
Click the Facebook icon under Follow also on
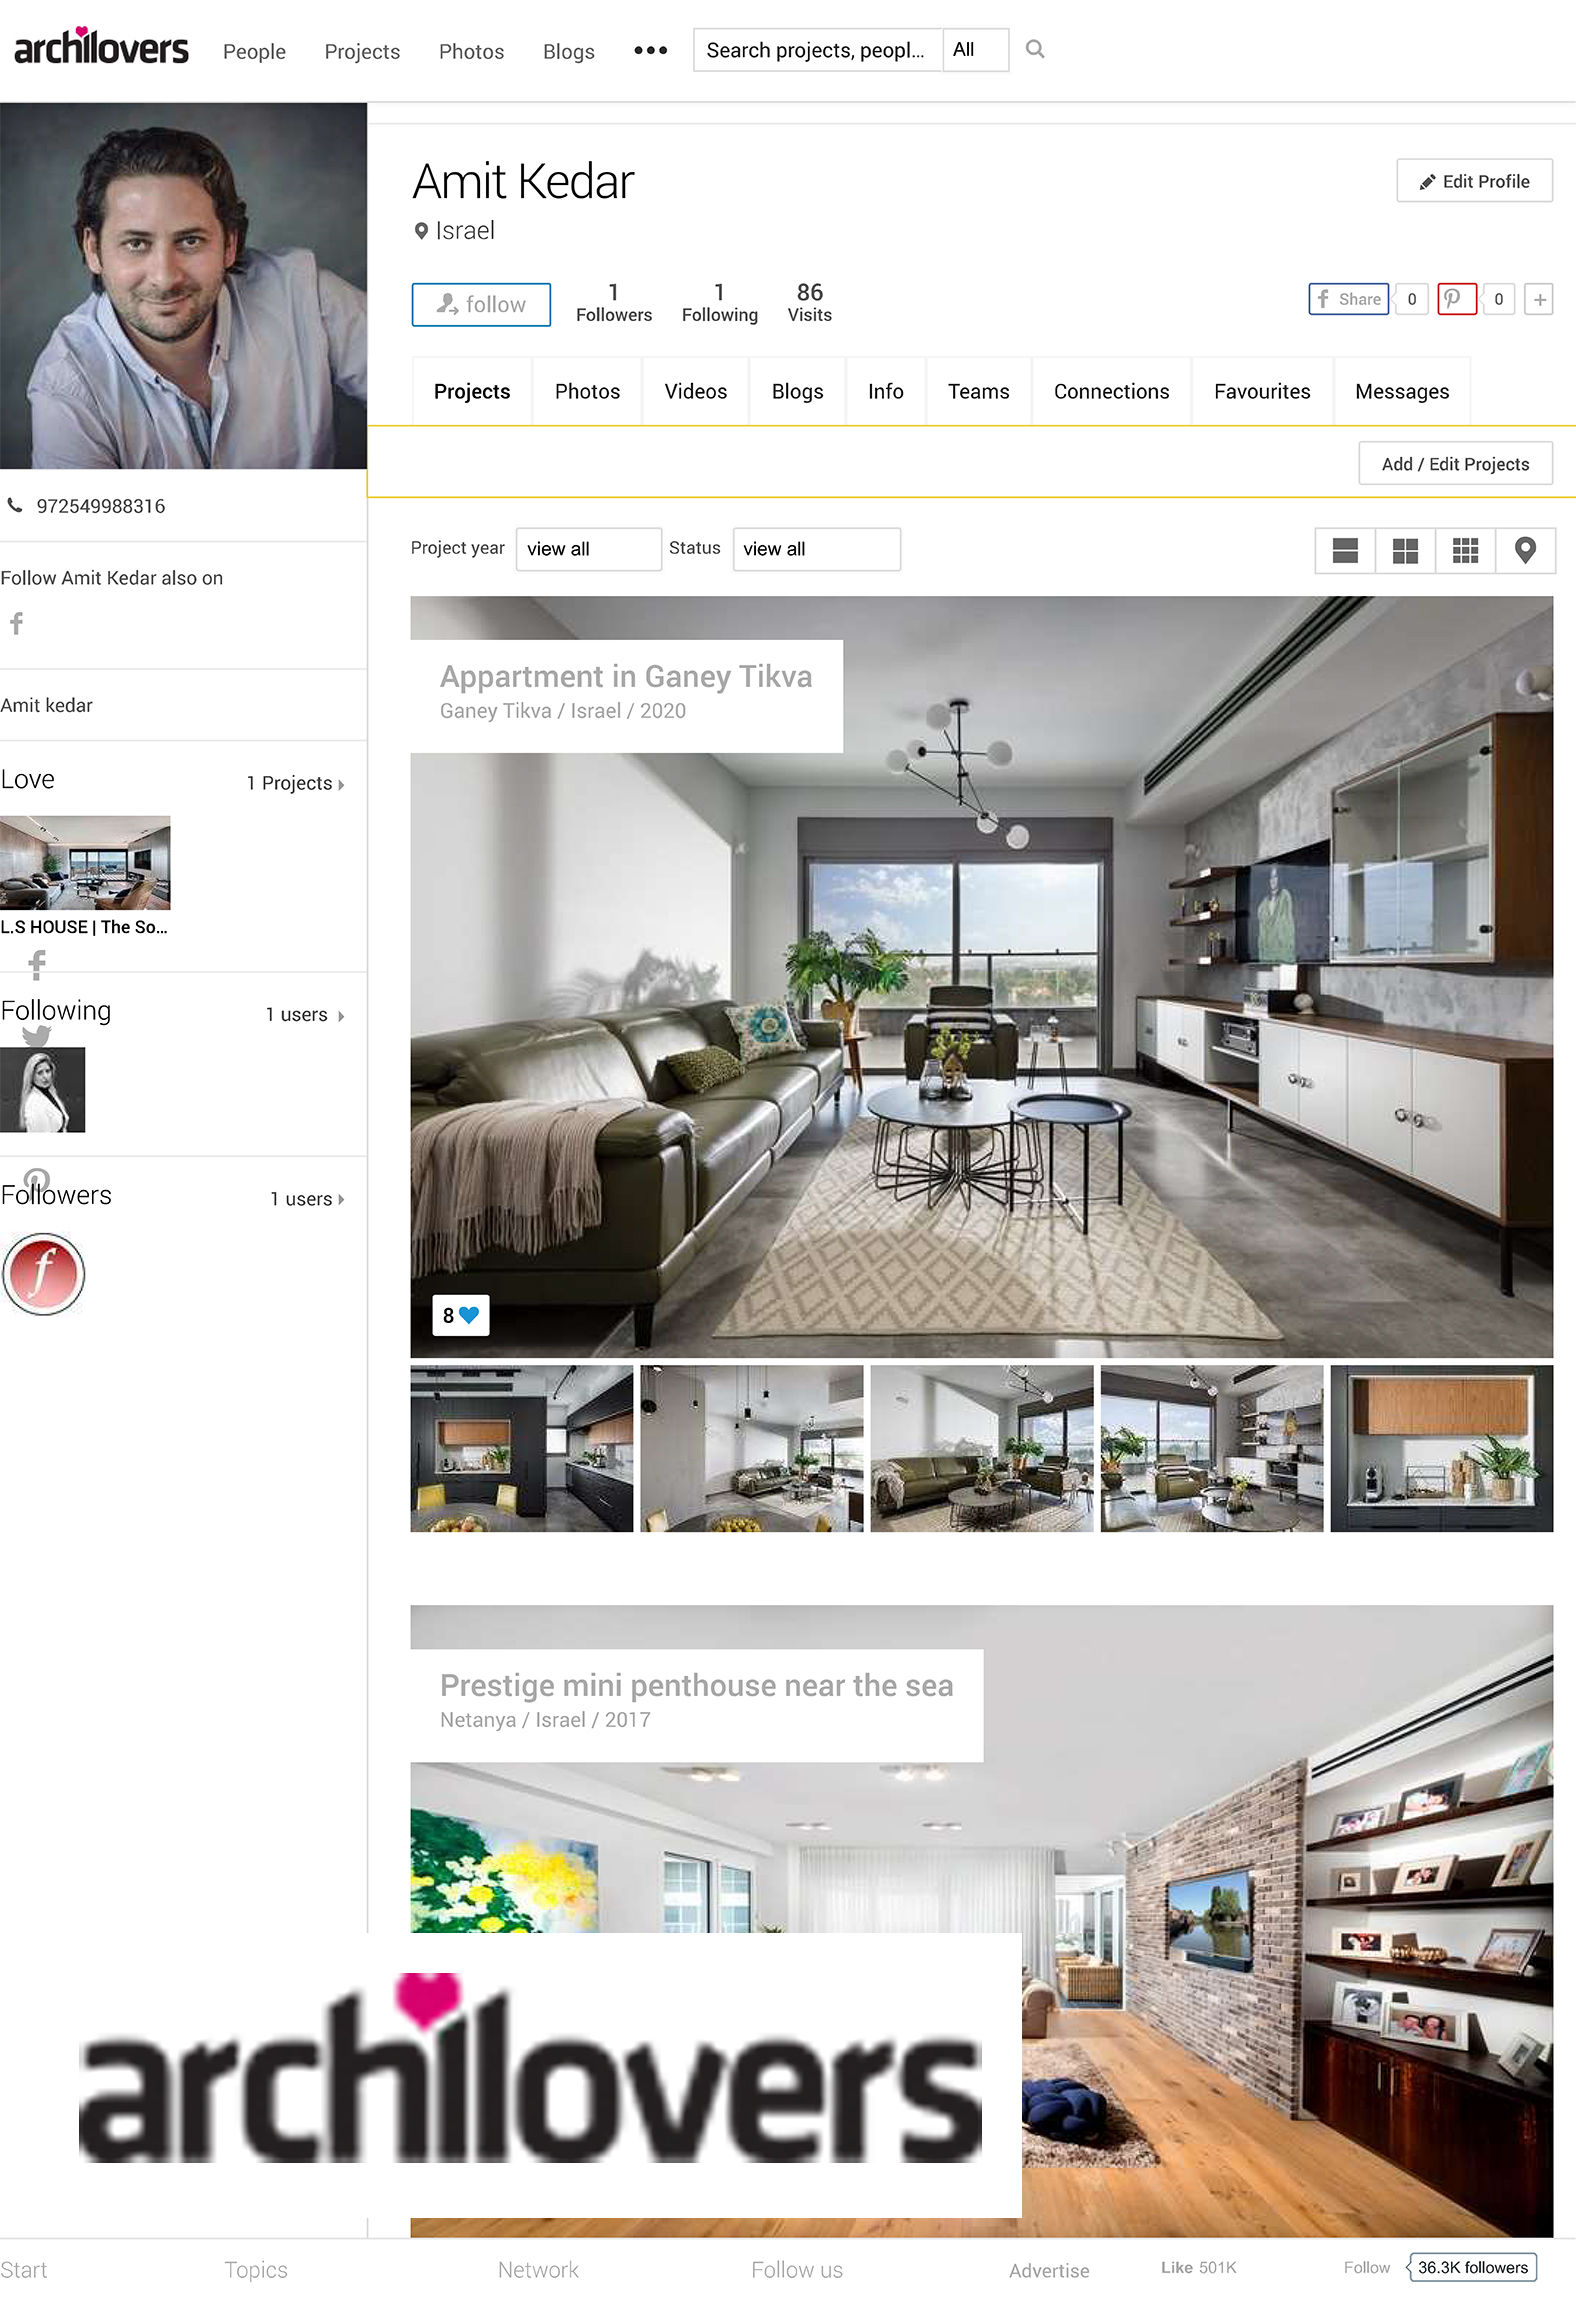(17, 624)
